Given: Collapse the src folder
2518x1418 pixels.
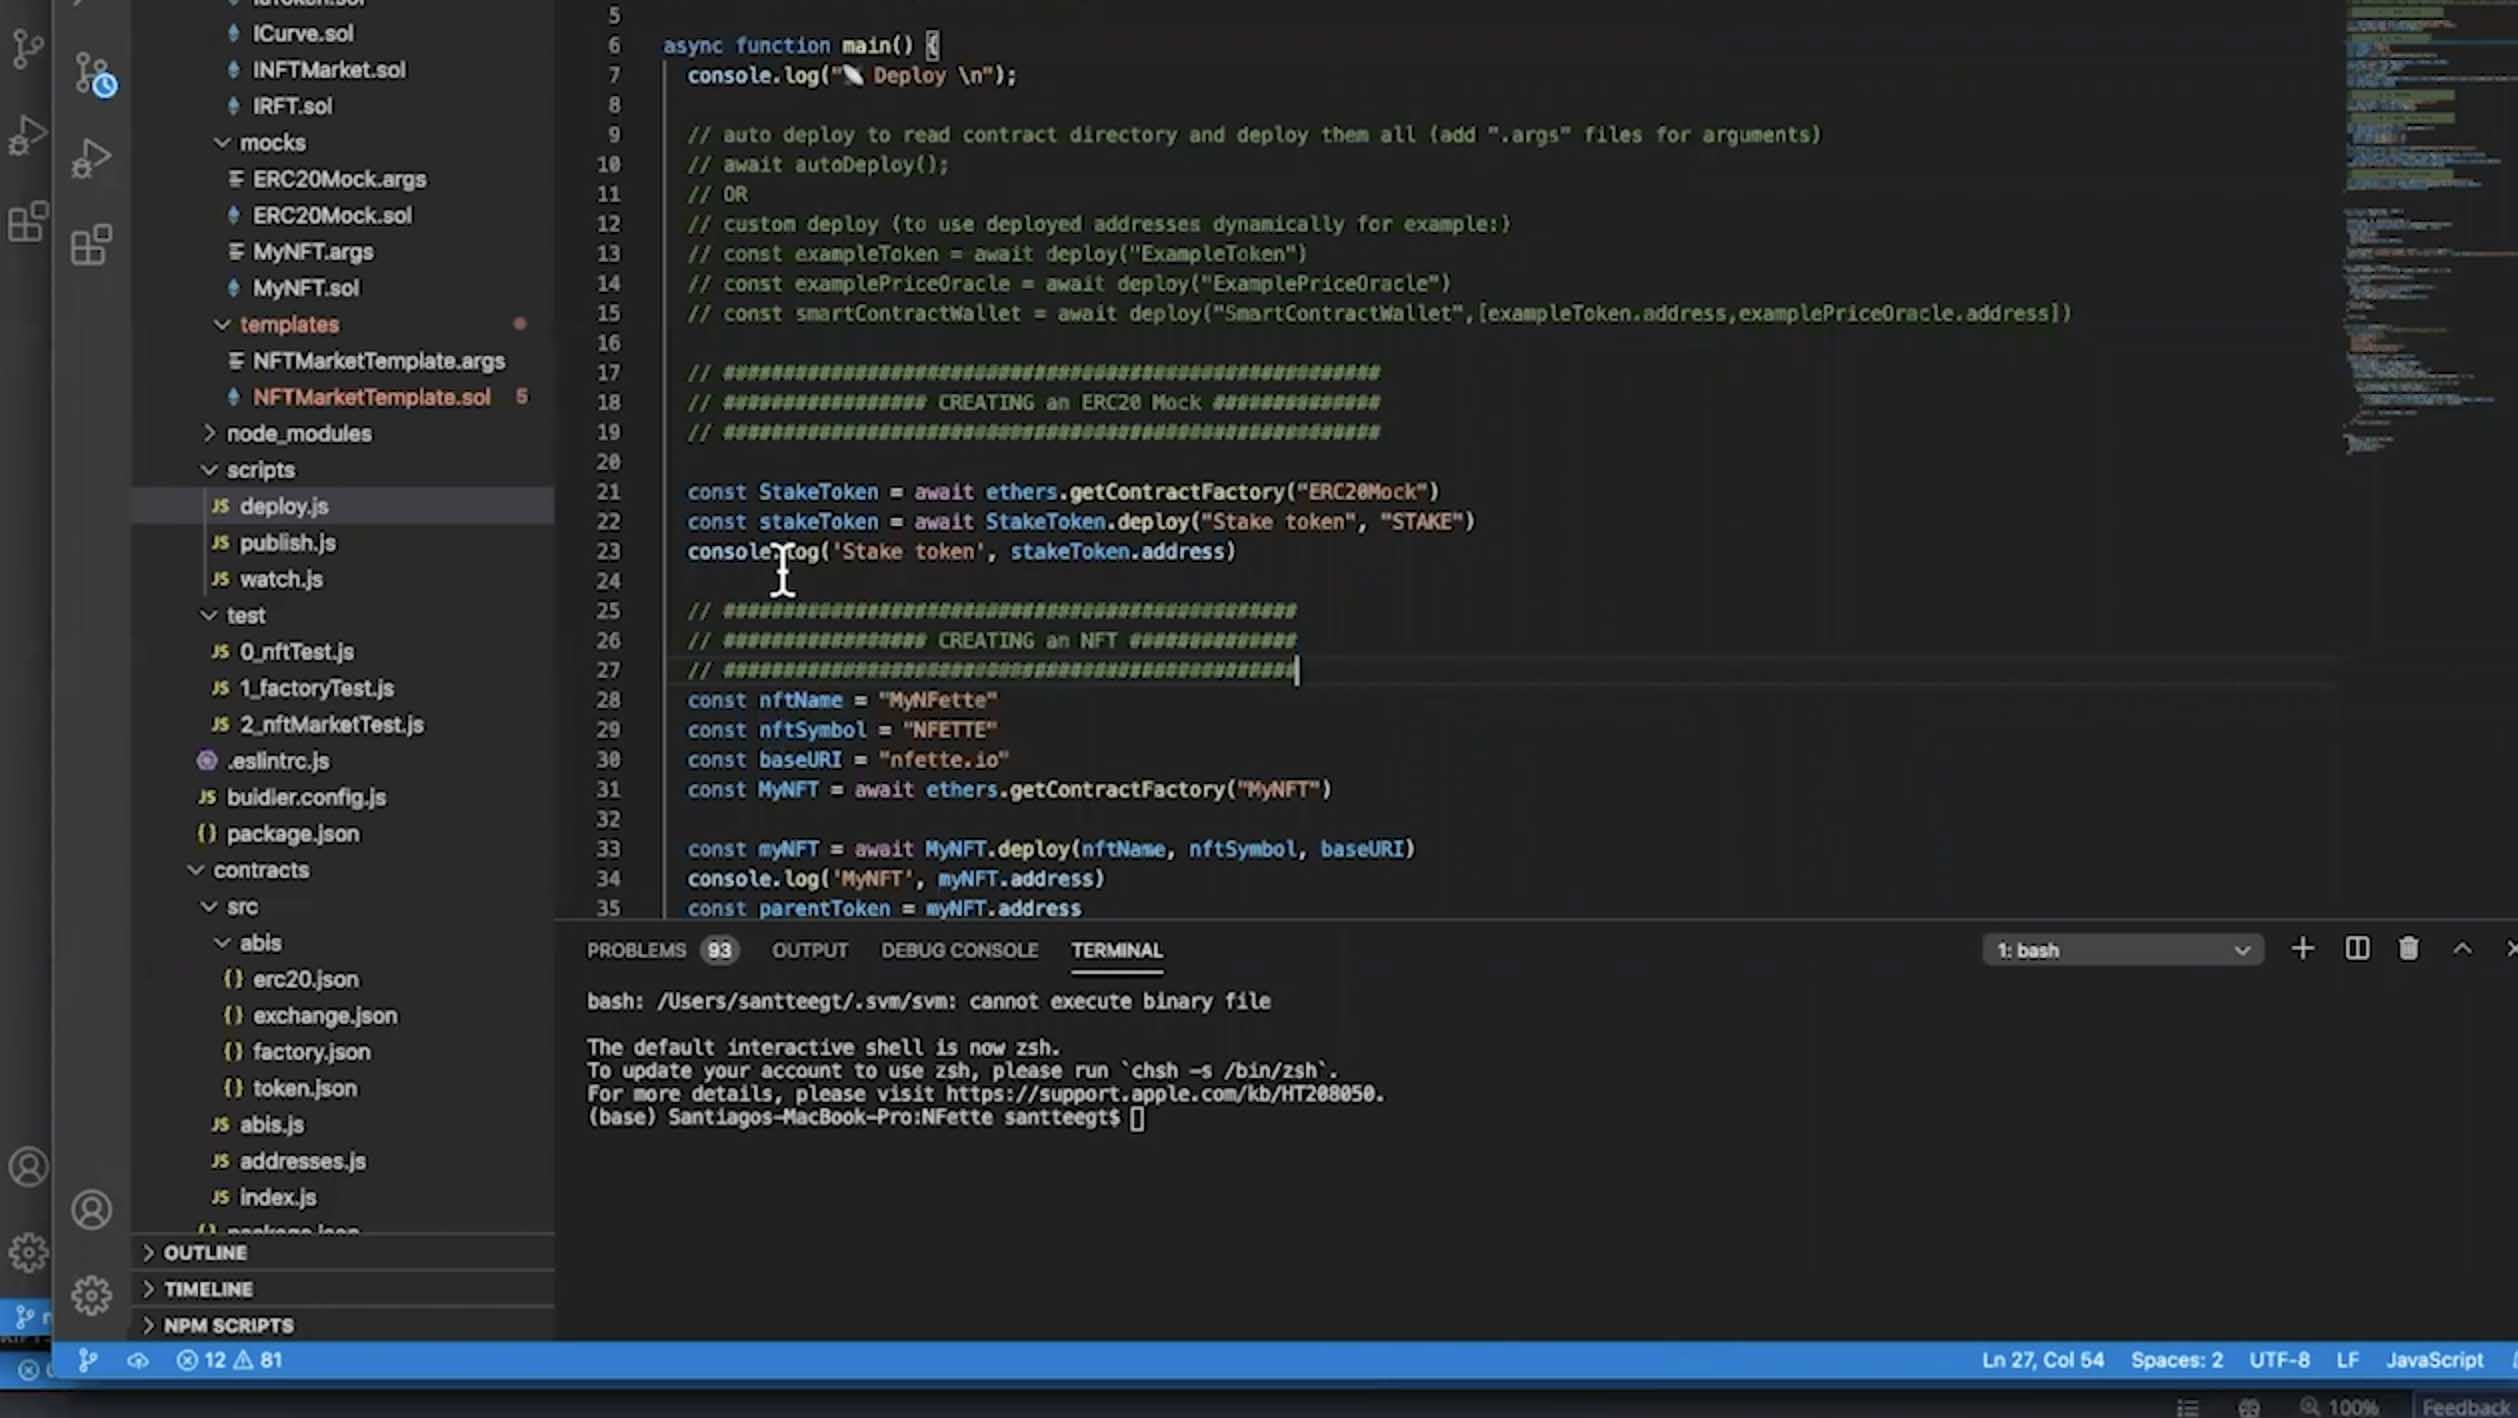Looking at the screenshot, I should tap(209, 907).
